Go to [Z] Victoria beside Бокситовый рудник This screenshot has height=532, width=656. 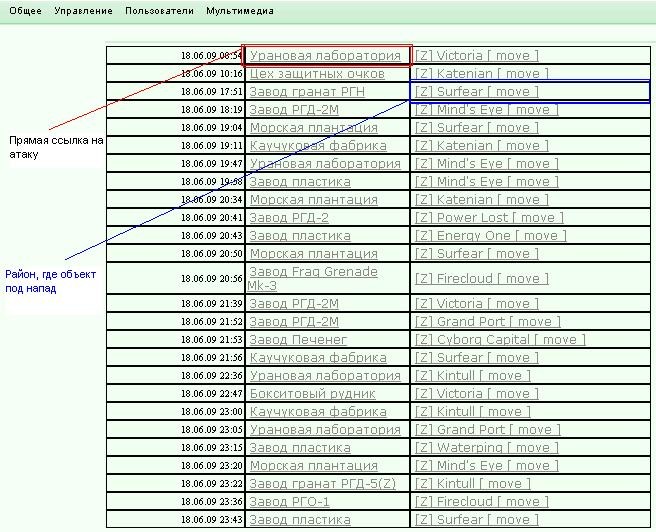point(477,394)
